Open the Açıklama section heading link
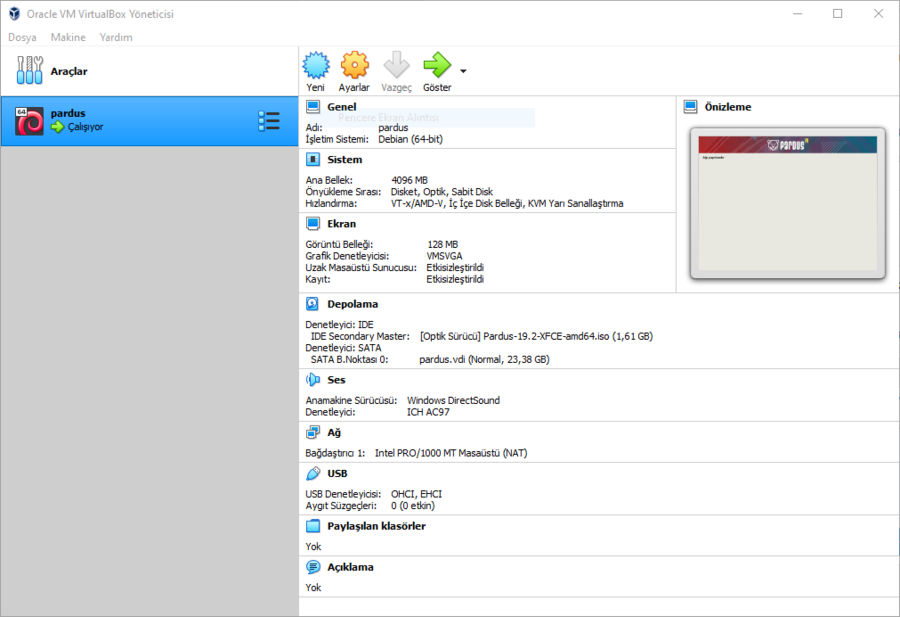 click(x=350, y=567)
